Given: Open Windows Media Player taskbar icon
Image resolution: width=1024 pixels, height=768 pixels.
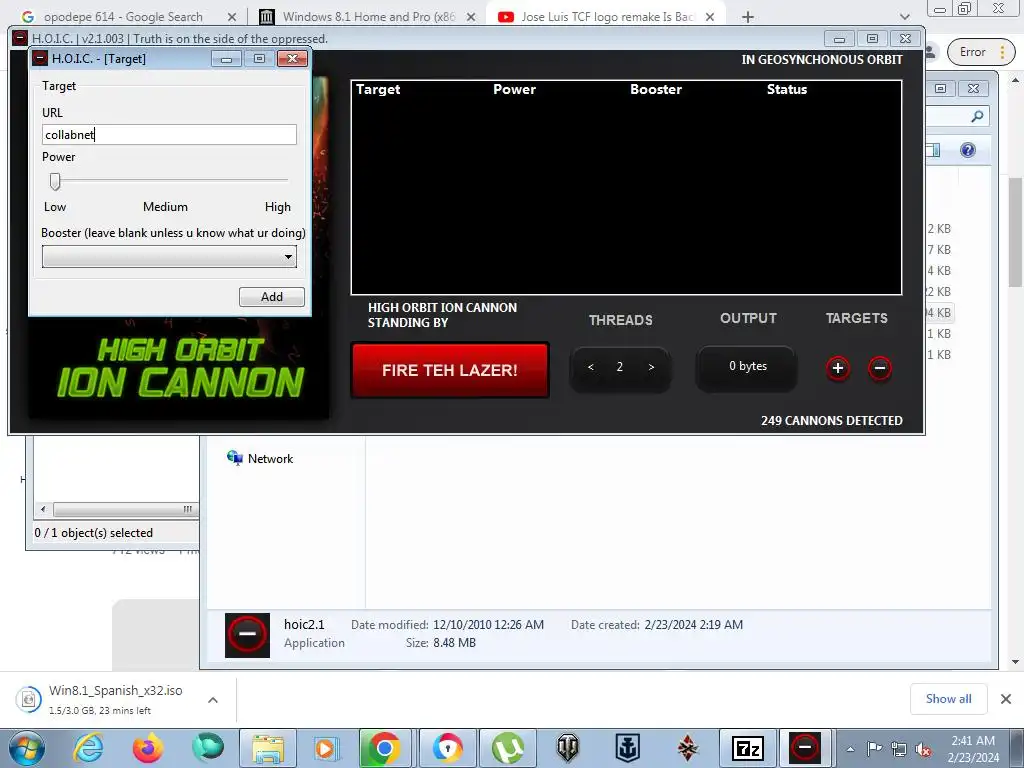Looking at the screenshot, I should coord(326,748).
